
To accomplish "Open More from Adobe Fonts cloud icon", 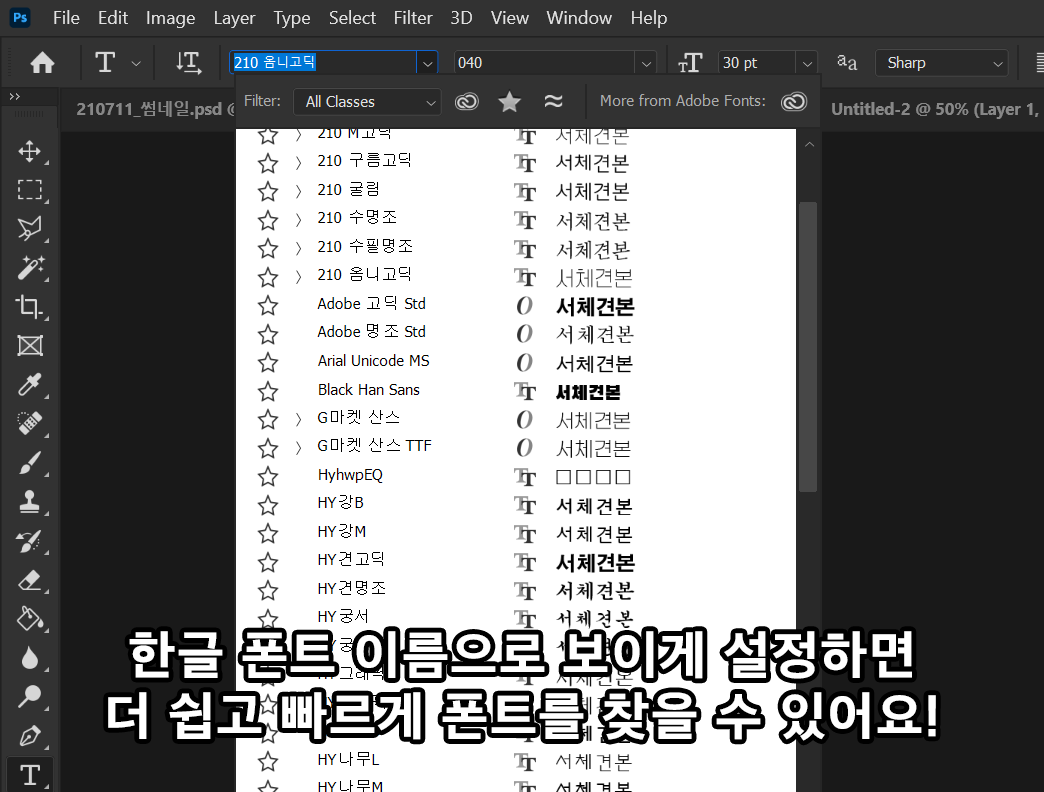I will coord(794,101).
